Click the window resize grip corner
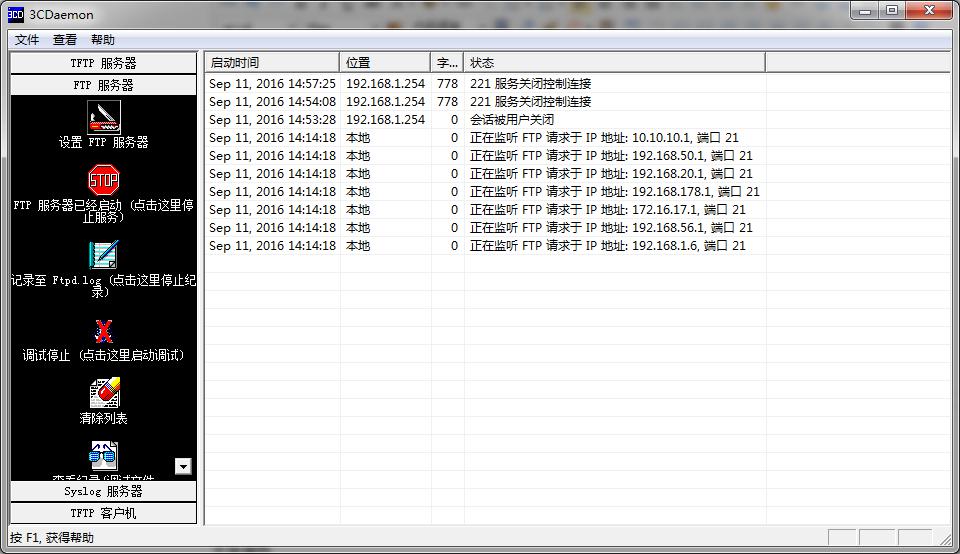 pyautogui.click(x=945, y=538)
